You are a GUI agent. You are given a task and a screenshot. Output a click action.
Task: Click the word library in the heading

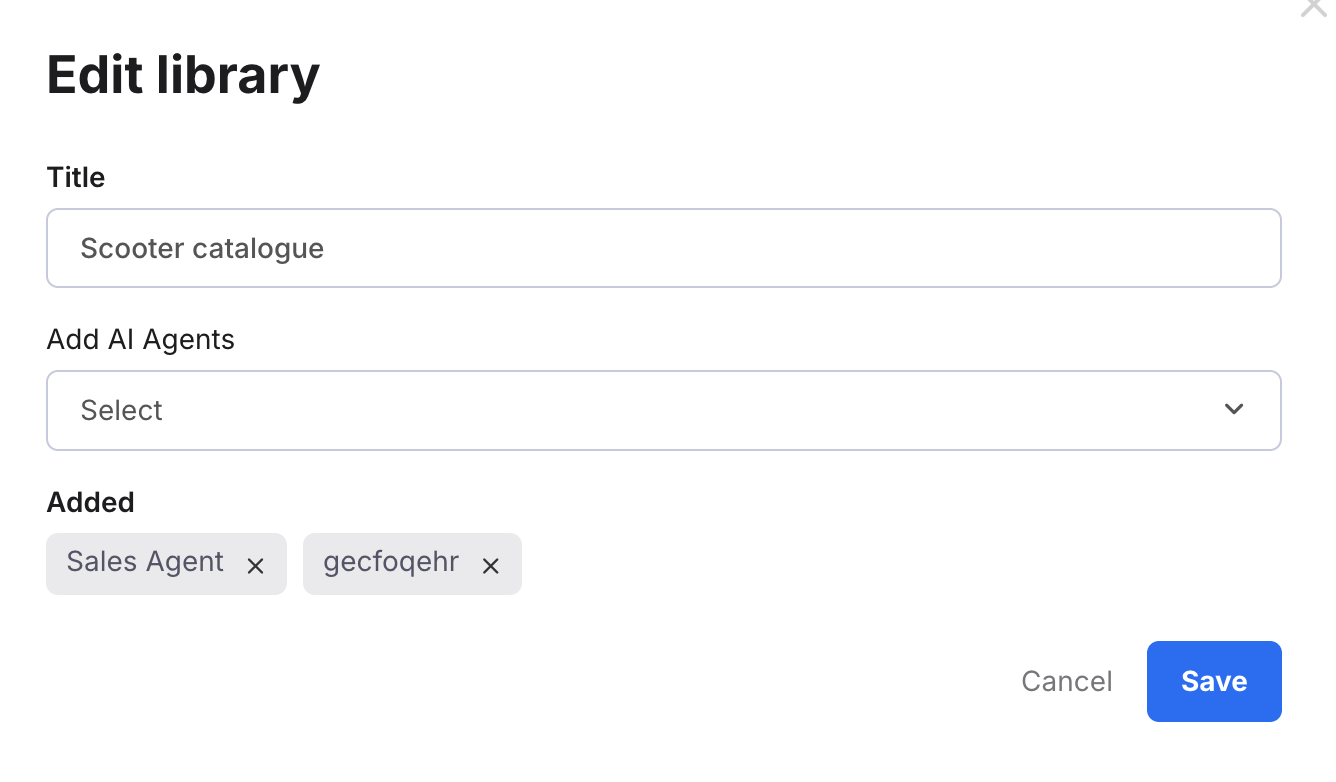click(238, 75)
